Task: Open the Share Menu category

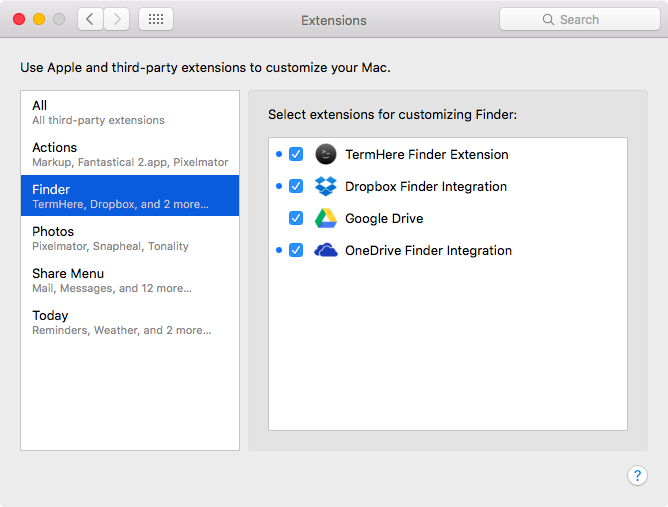Action: (130, 280)
